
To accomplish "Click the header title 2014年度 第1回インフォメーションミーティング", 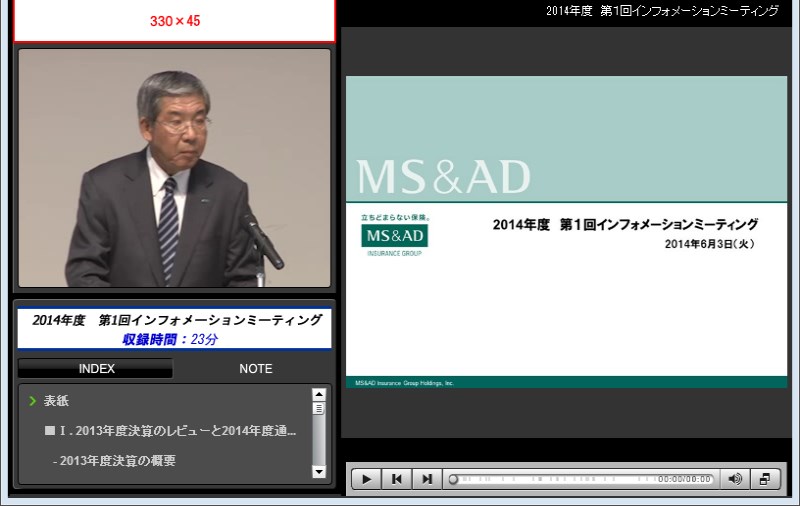I will pyautogui.click(x=662, y=11).
